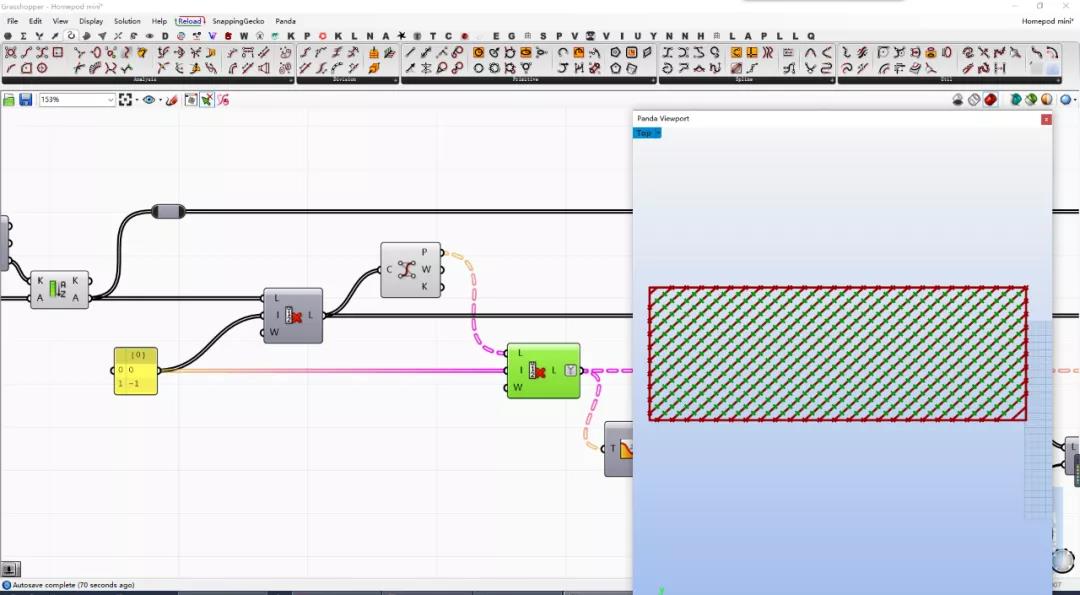Open named views with the eye icon
The image size is (1080, 595).
149,100
